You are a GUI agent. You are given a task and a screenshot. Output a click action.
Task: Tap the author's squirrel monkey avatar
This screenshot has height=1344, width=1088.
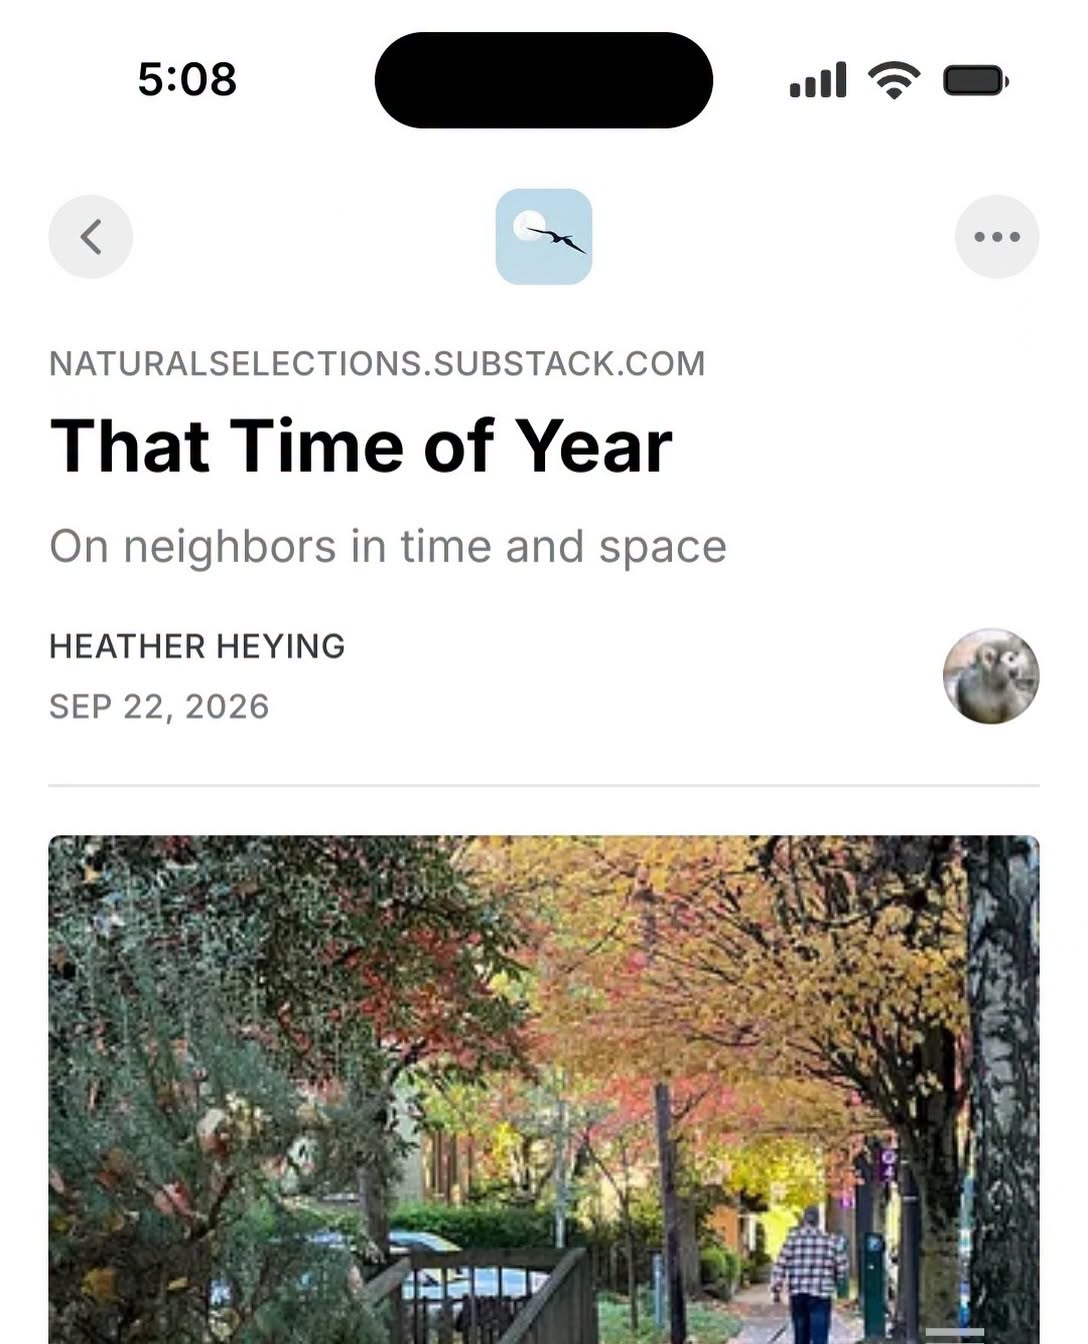(x=991, y=676)
